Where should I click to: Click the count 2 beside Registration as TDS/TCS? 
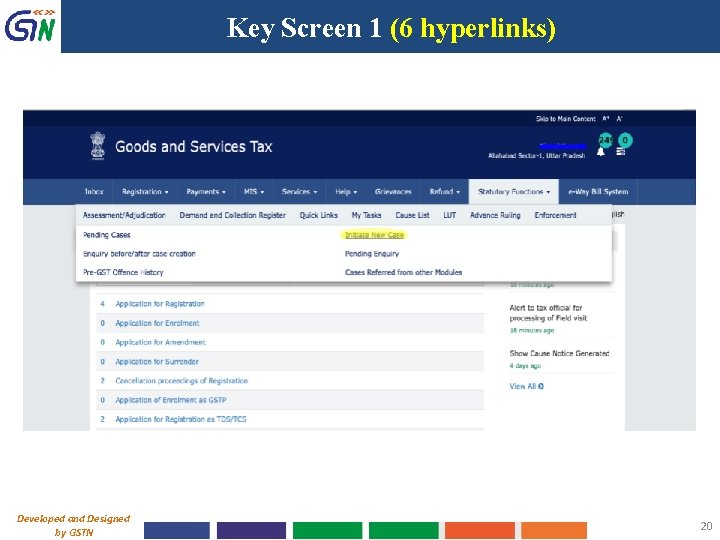102,419
